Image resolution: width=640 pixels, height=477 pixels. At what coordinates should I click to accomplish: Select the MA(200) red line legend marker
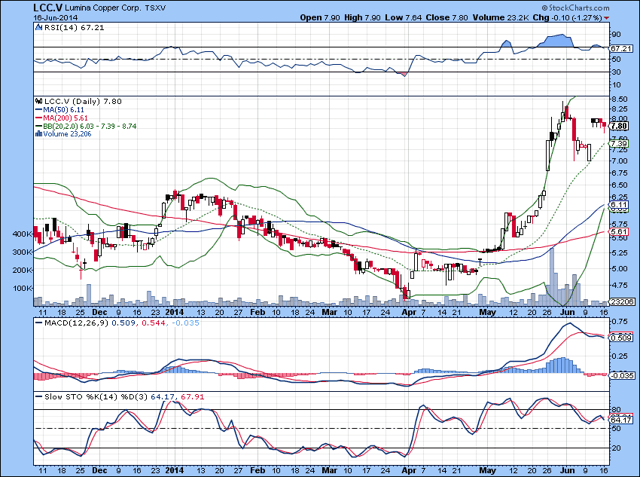tap(39, 118)
